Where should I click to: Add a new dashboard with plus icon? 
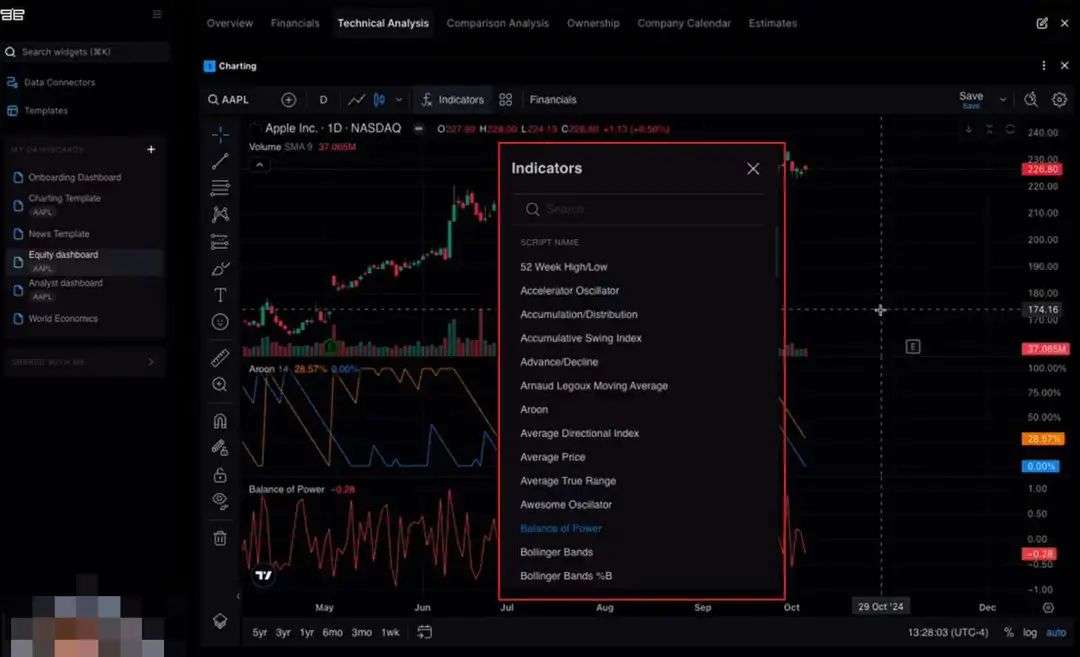click(151, 149)
